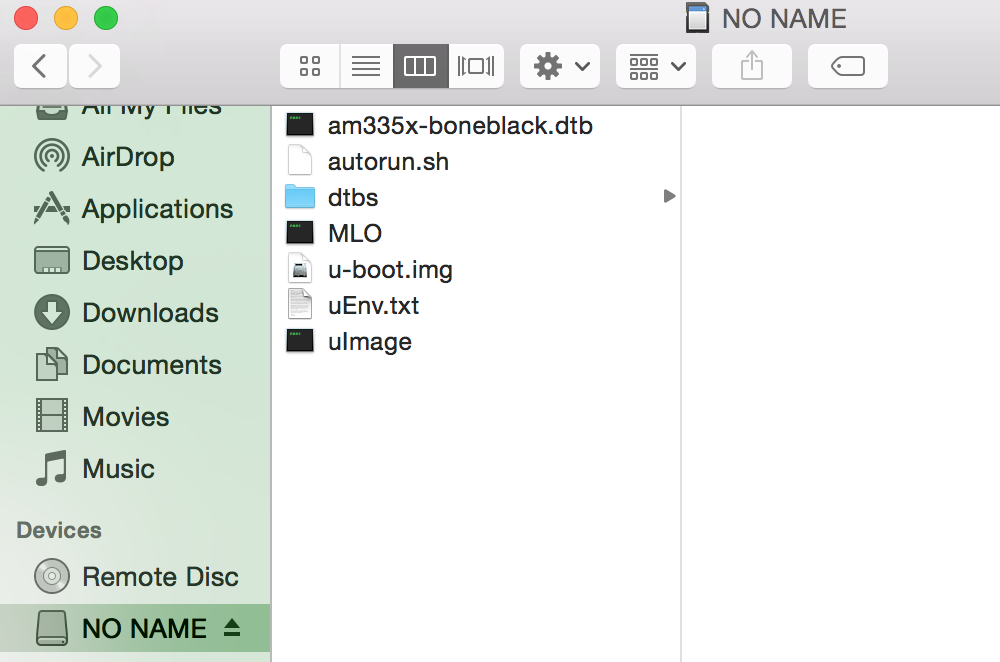Image resolution: width=1000 pixels, height=662 pixels.
Task: Switch to icon view
Action: [310, 66]
